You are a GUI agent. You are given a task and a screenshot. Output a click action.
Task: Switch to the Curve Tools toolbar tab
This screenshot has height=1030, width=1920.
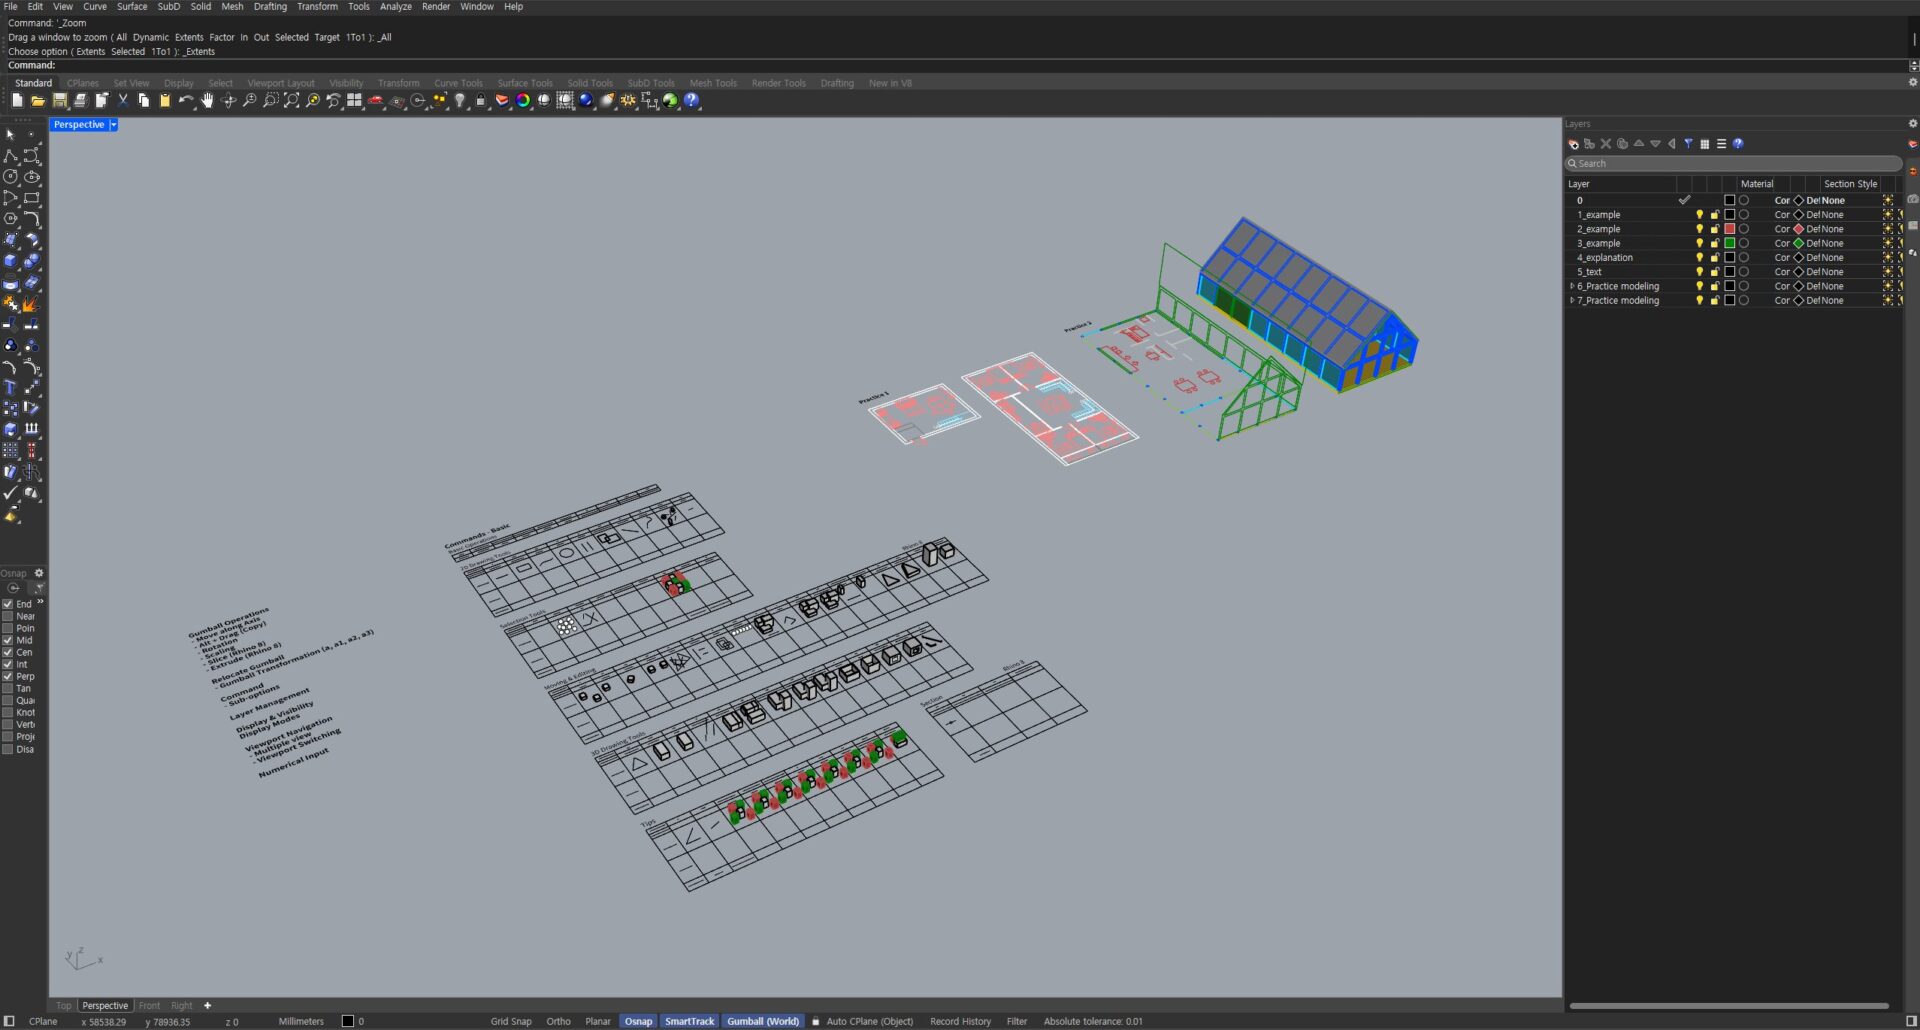tap(458, 83)
